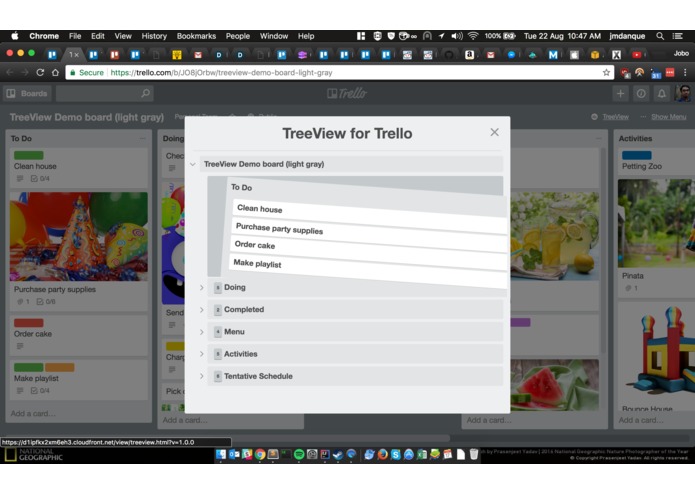This screenshot has height=494, width=695.
Task: Open the Order cake card on the board
Action: 79,335
